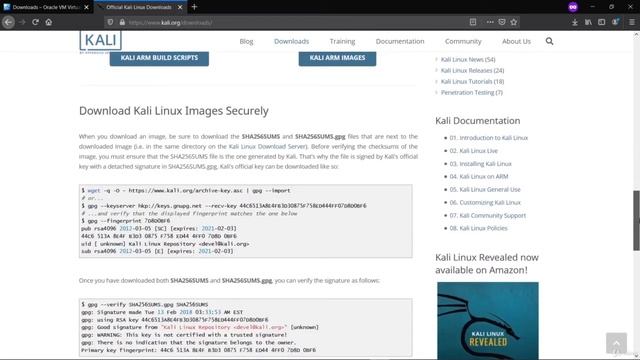The width and height of the screenshot is (640, 360).
Task: Click the gpg --keyserver command line
Action: (224, 206)
